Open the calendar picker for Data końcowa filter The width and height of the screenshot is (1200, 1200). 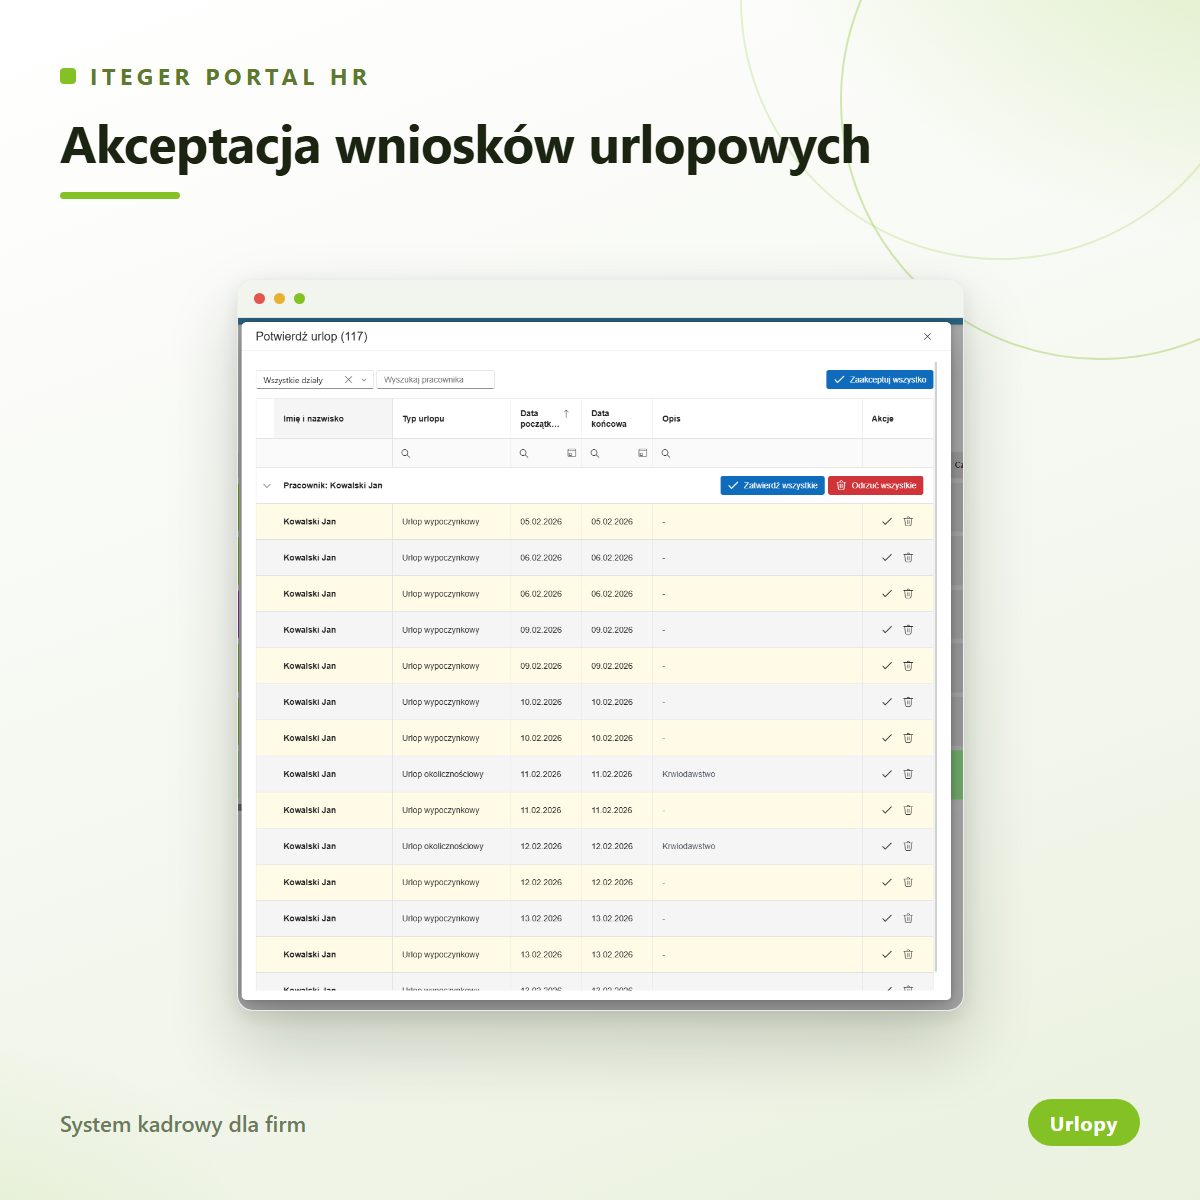click(643, 453)
